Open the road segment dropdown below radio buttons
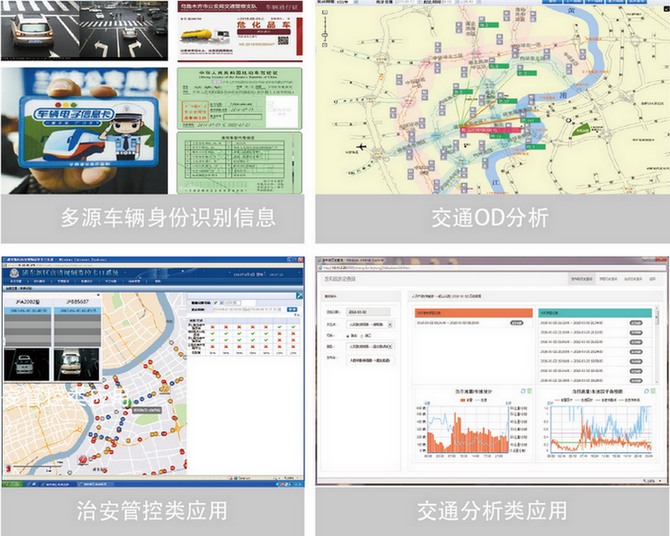Screen dimensions: 670x536 pos(370,346)
